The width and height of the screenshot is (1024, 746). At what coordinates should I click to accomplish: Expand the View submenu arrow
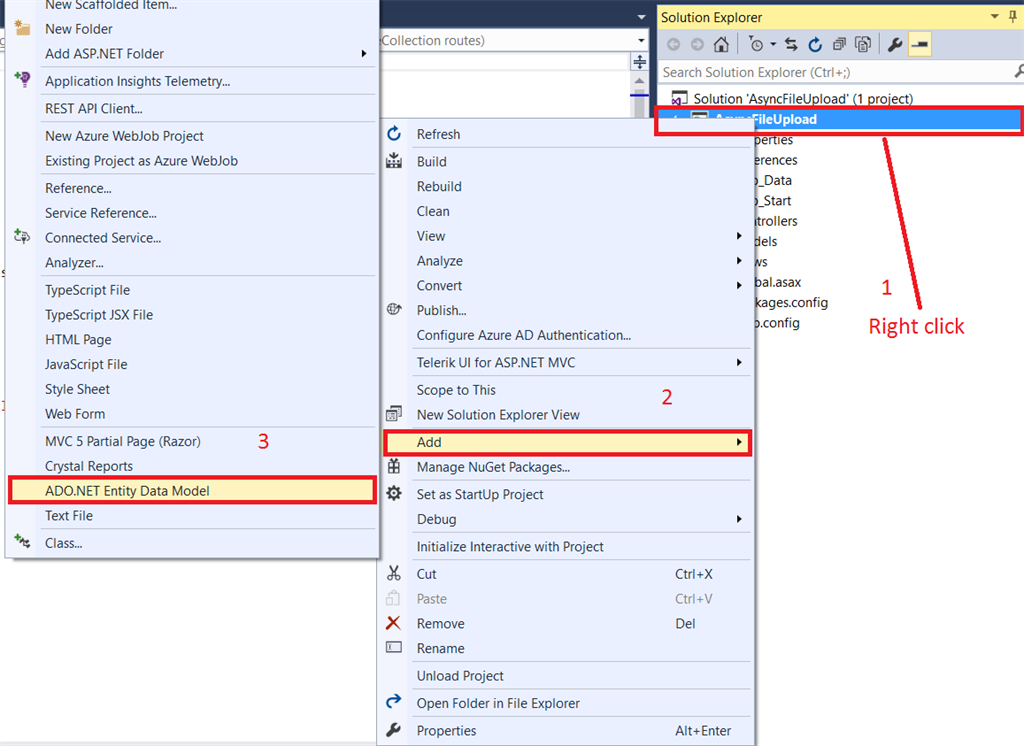[740, 236]
